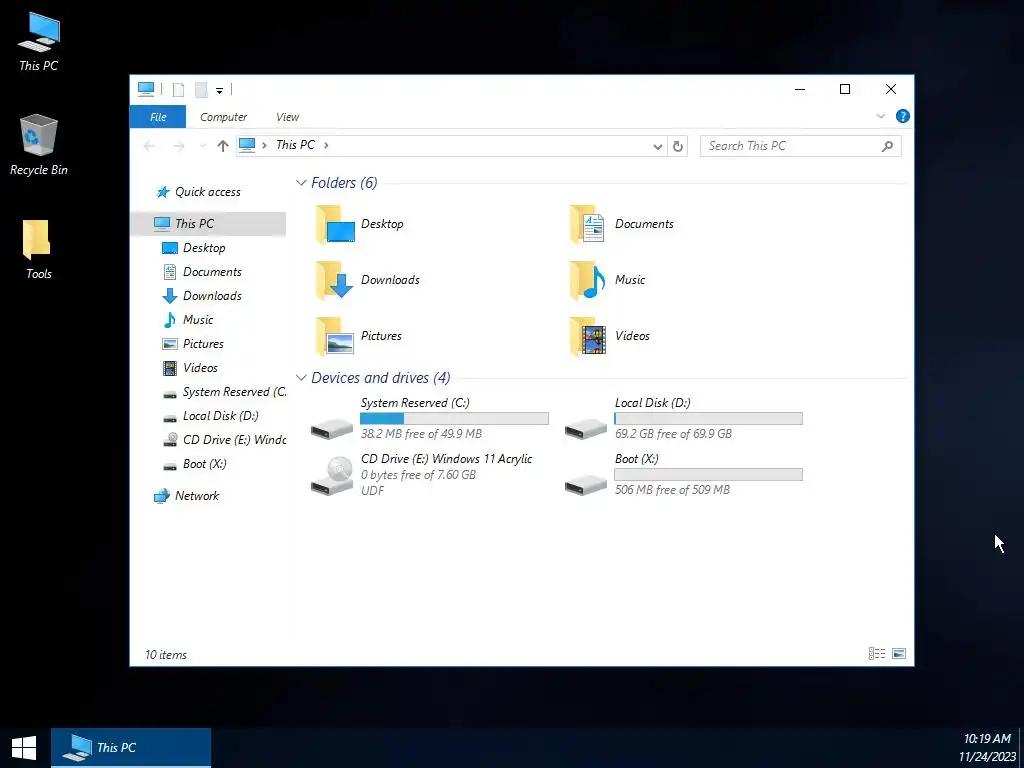The image size is (1024, 768).
Task: Click the Search This PC field
Action: tap(801, 146)
